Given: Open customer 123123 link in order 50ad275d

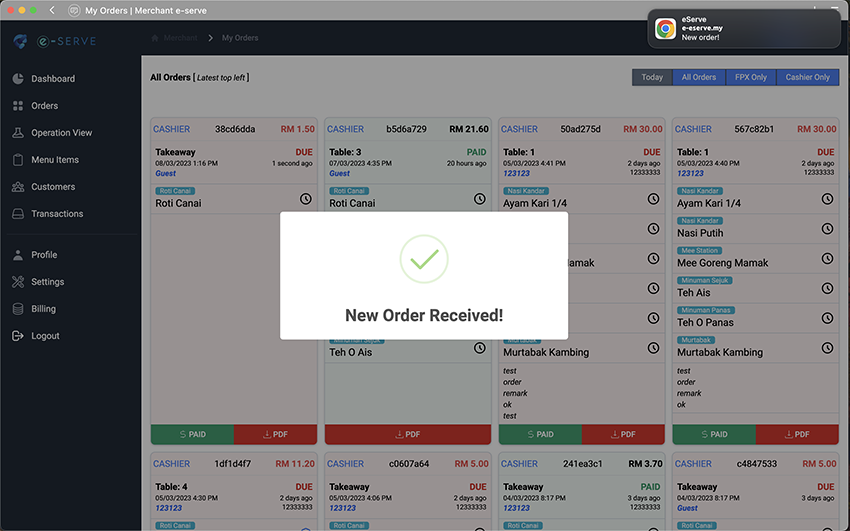Looking at the screenshot, I should pos(516,173).
